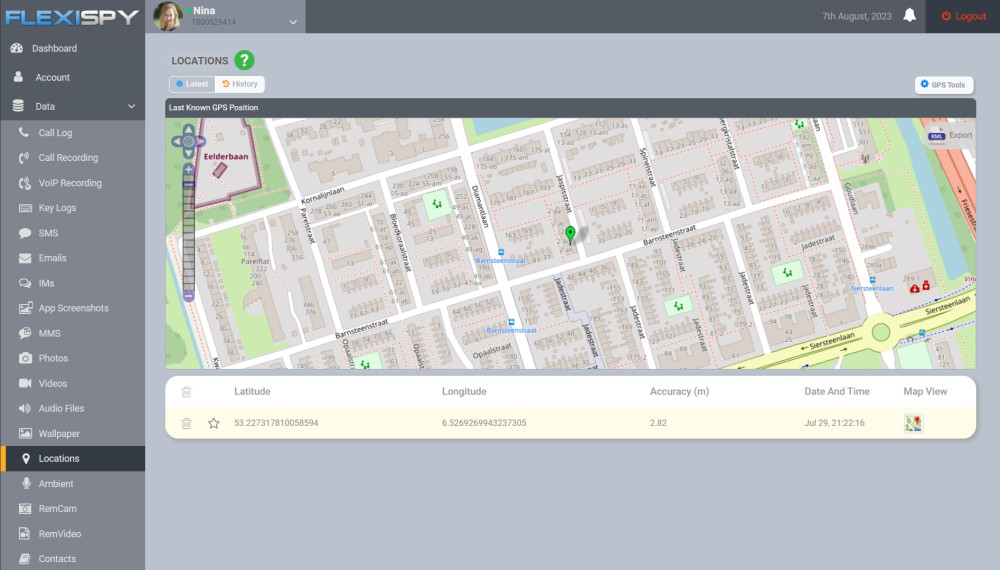
Task: Open map view icon for location row
Action: pyautogui.click(x=913, y=423)
